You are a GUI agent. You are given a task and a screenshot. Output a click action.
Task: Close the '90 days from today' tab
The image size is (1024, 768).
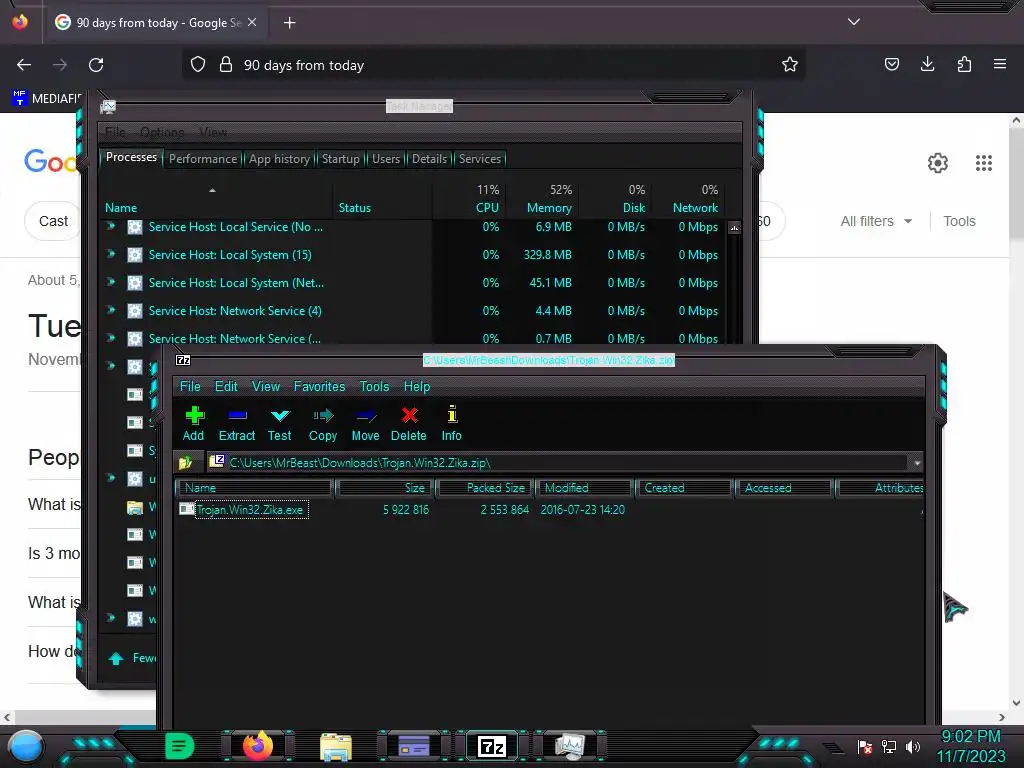pos(252,22)
